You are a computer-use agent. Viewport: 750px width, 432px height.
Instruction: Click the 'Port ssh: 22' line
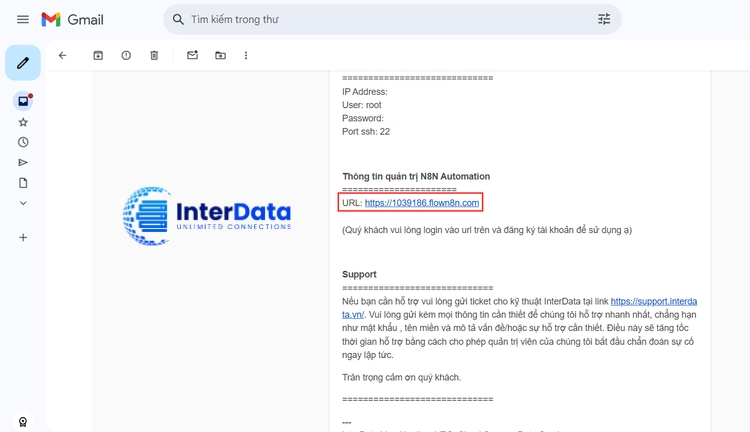click(x=366, y=132)
